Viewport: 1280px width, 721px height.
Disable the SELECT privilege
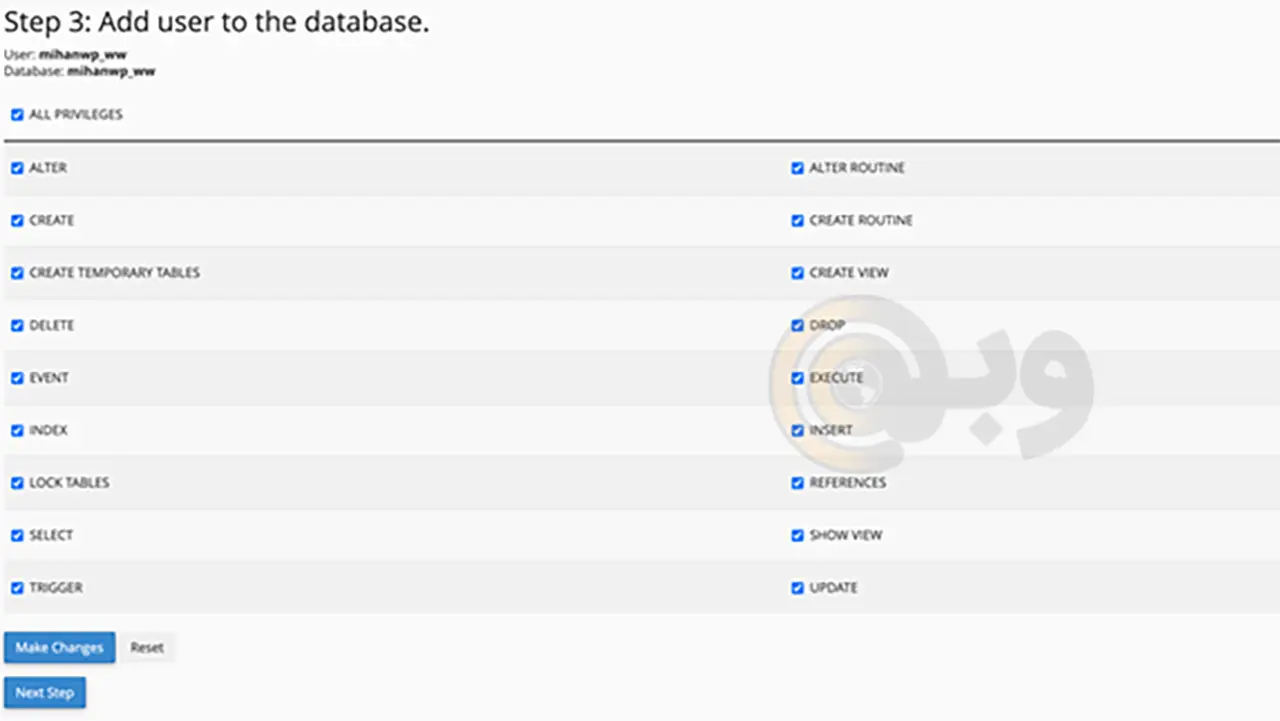[x=17, y=536]
